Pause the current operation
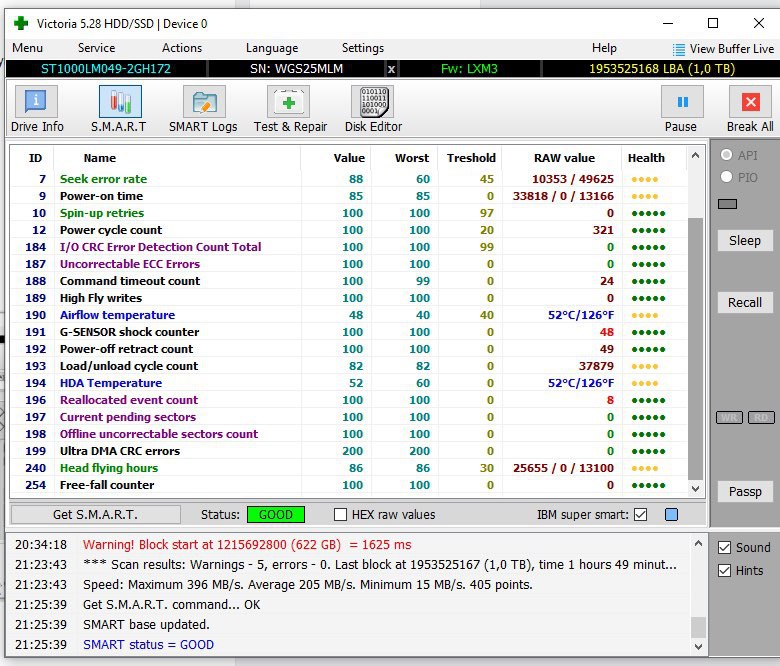Viewport: 780px width, 666px height. (682, 101)
